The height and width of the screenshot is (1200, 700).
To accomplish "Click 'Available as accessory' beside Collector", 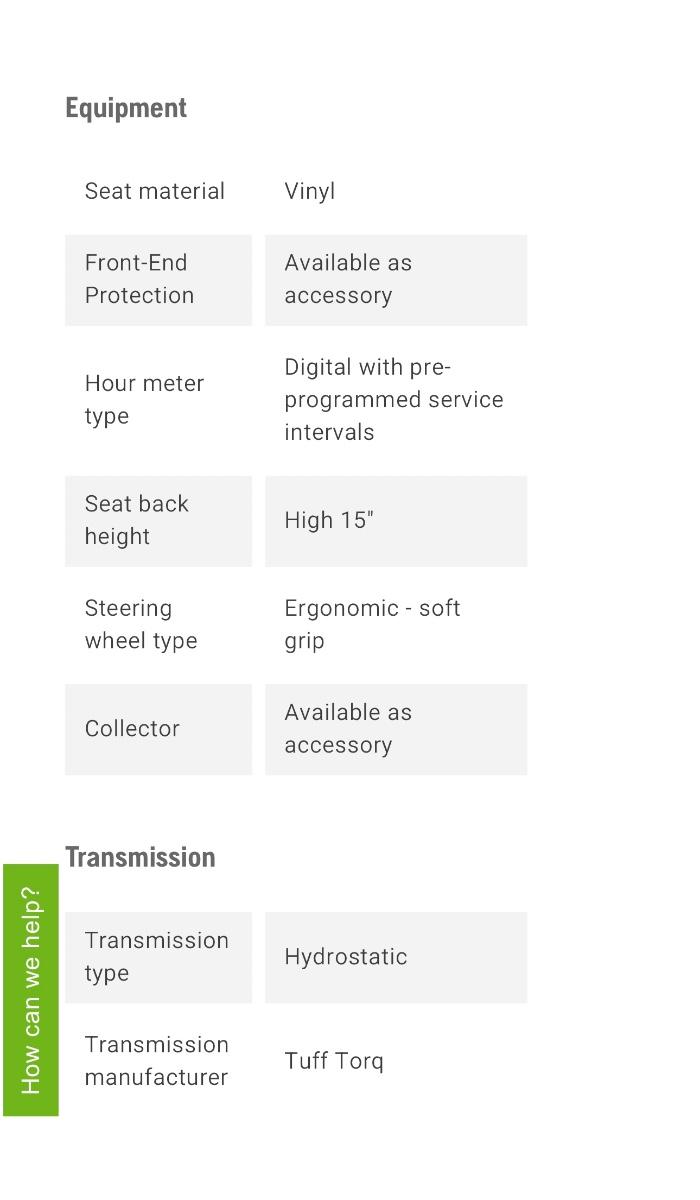I will (395, 729).
